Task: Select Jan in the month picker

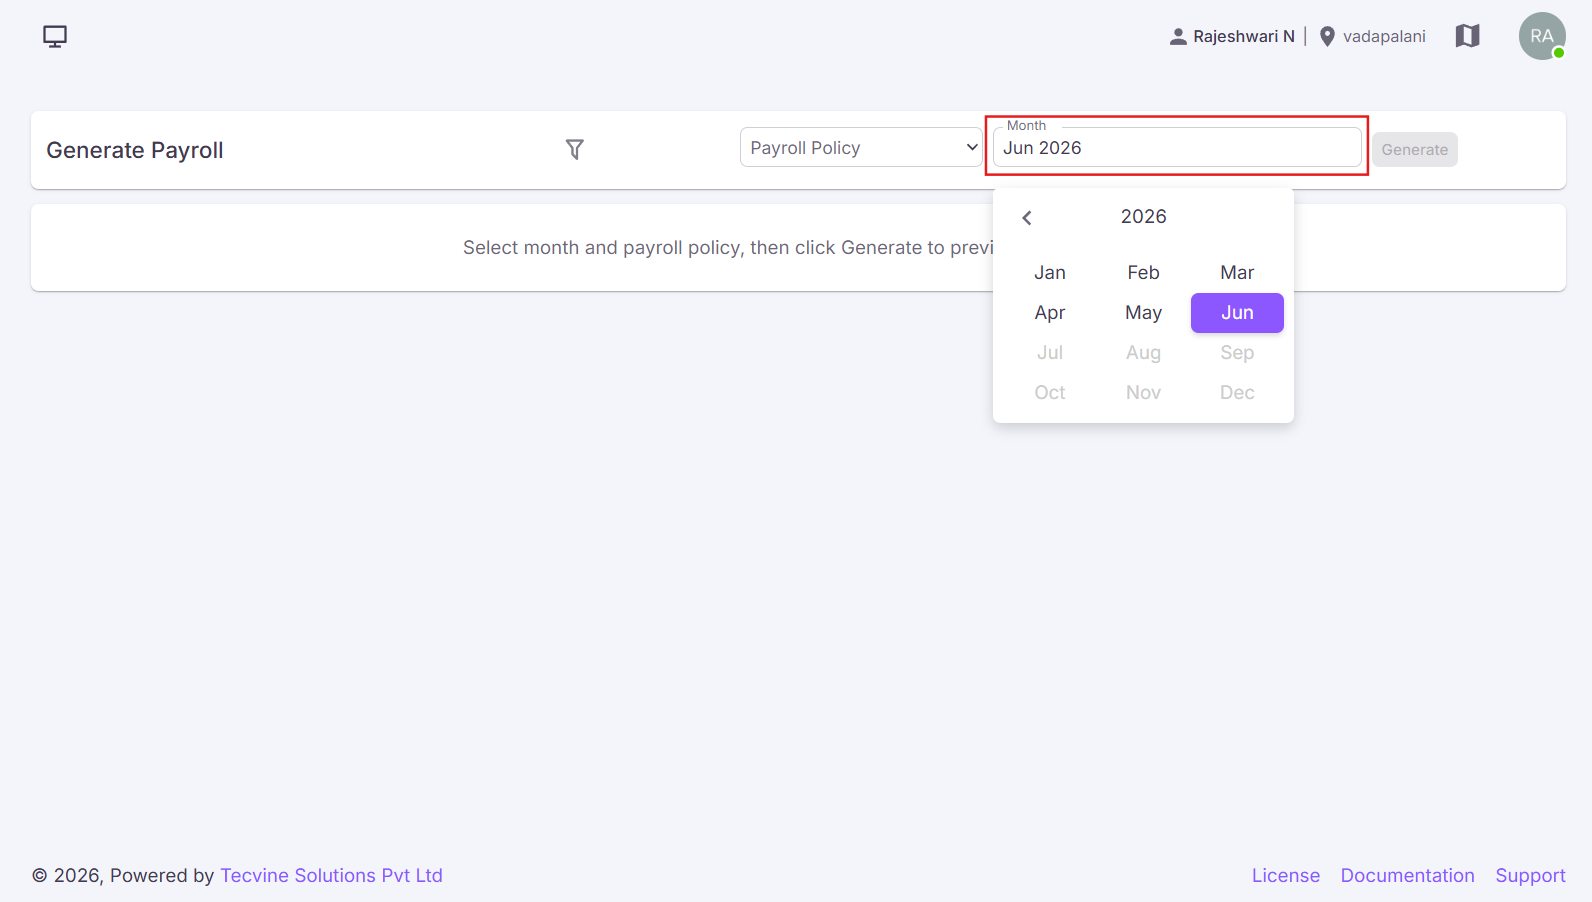Action: point(1050,272)
